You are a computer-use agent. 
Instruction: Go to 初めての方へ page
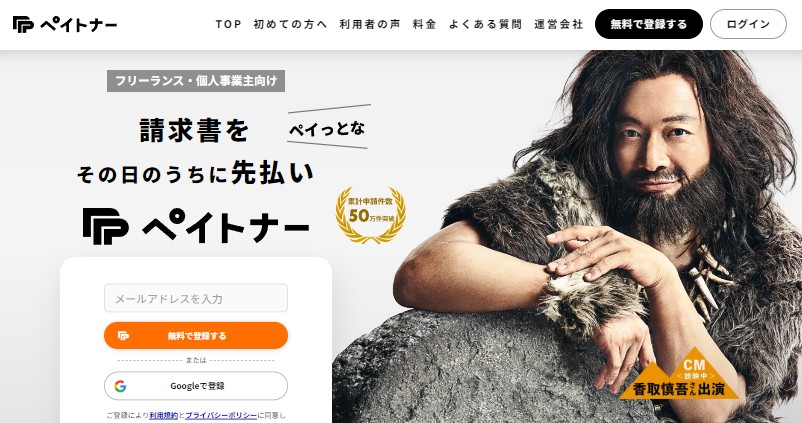(x=290, y=24)
